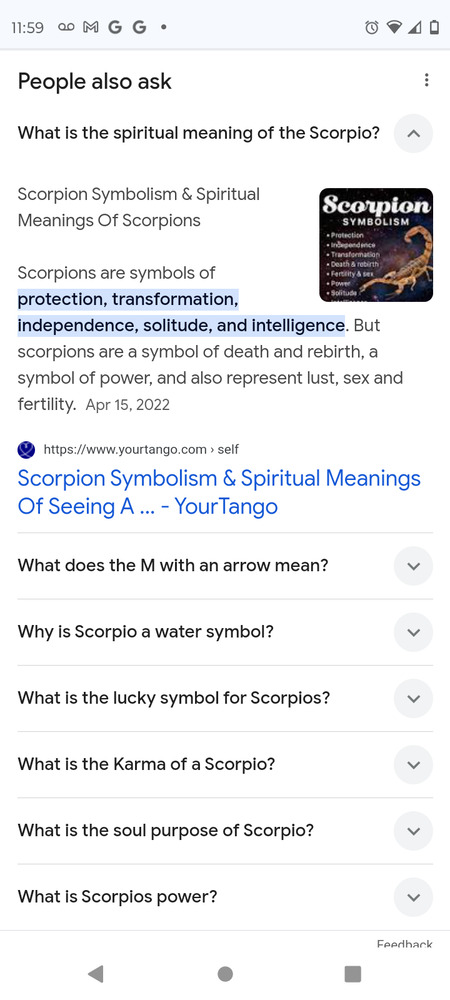Open the three-dot menu beside People also ask

[x=426, y=80]
